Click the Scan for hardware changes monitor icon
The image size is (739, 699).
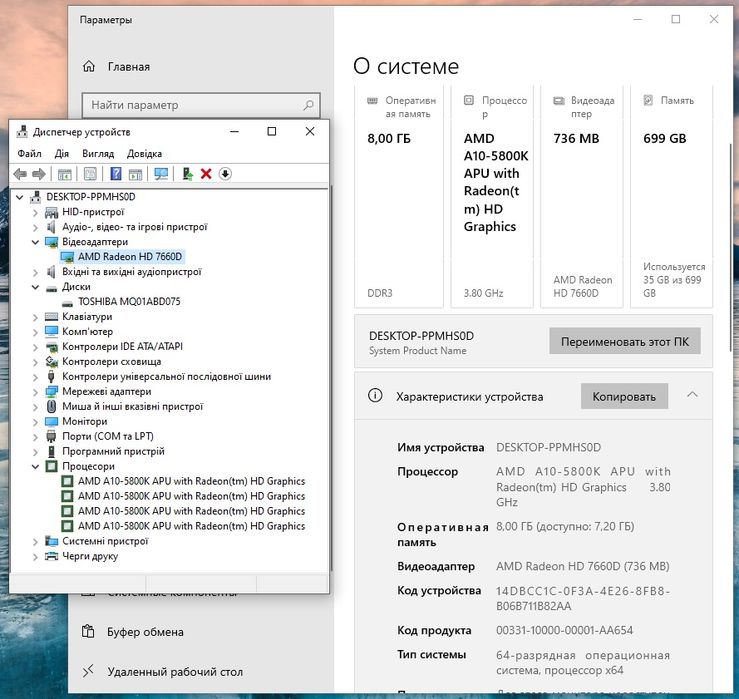(161, 174)
